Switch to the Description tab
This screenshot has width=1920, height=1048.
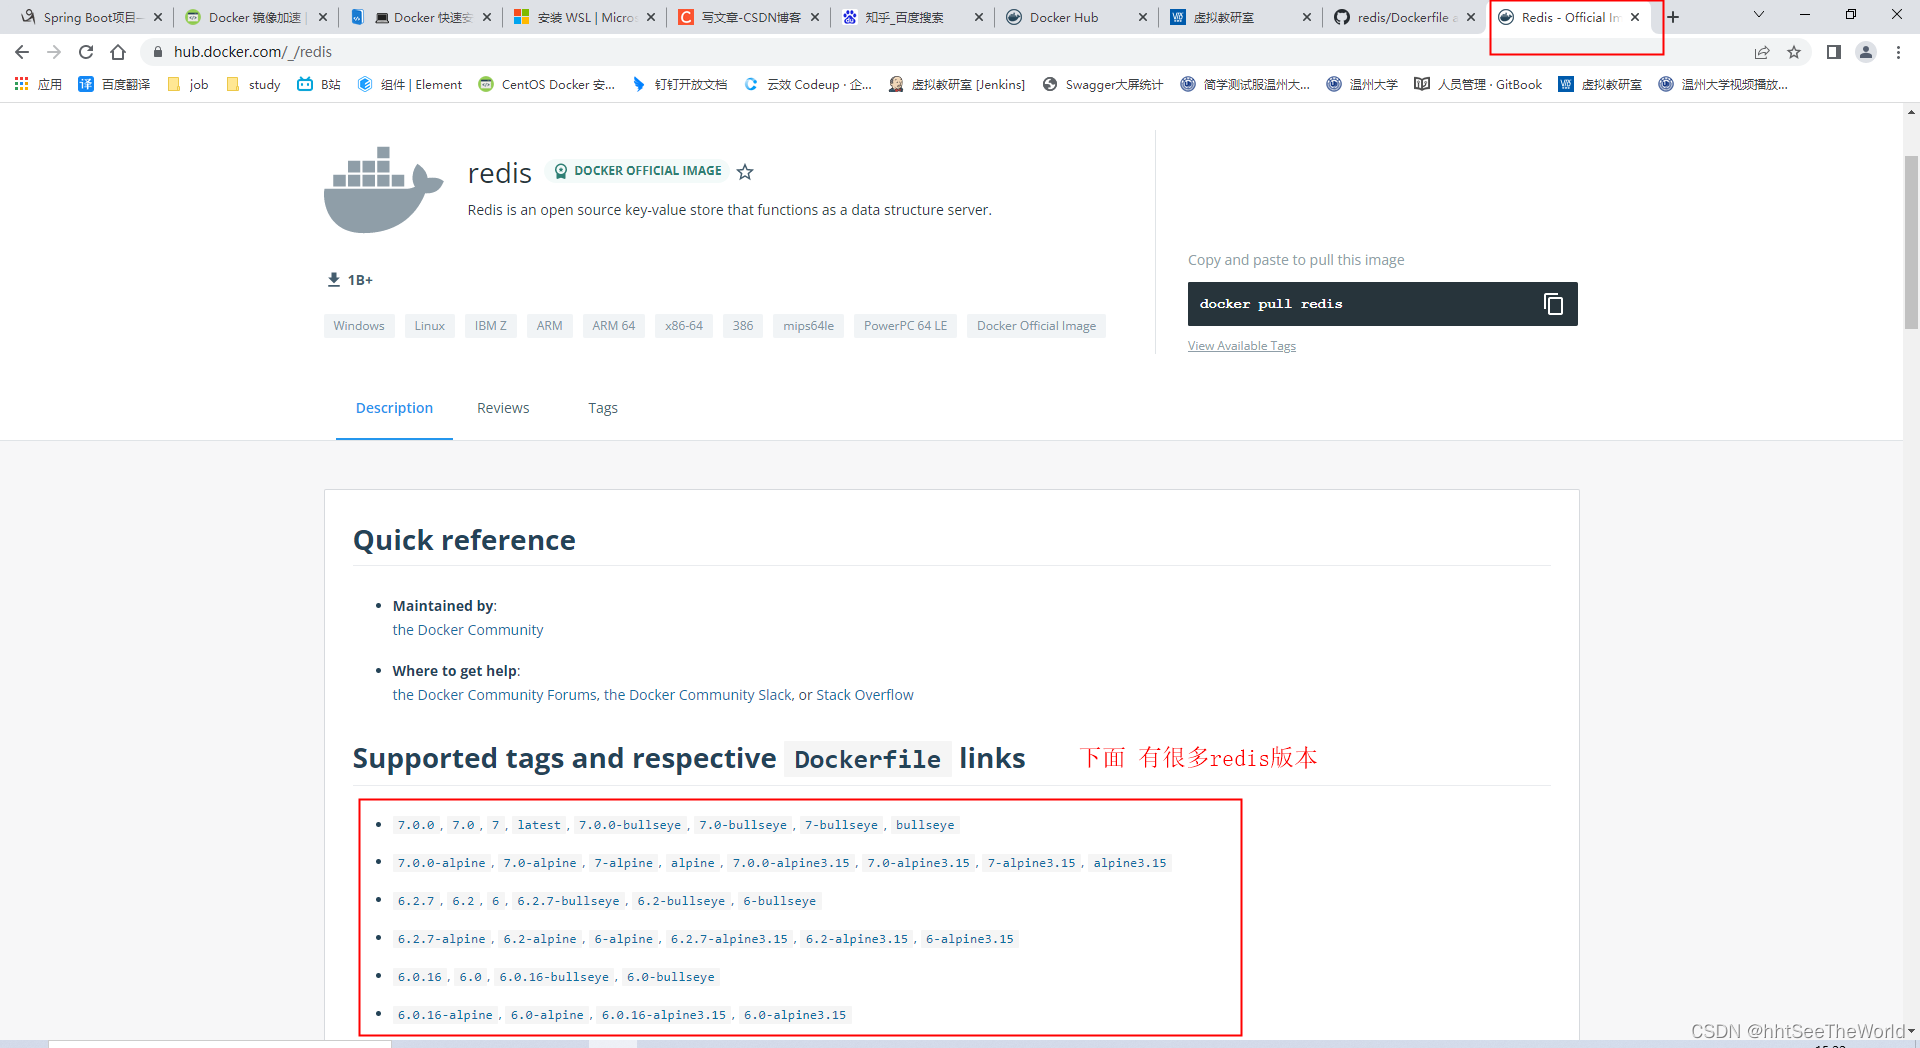point(394,408)
